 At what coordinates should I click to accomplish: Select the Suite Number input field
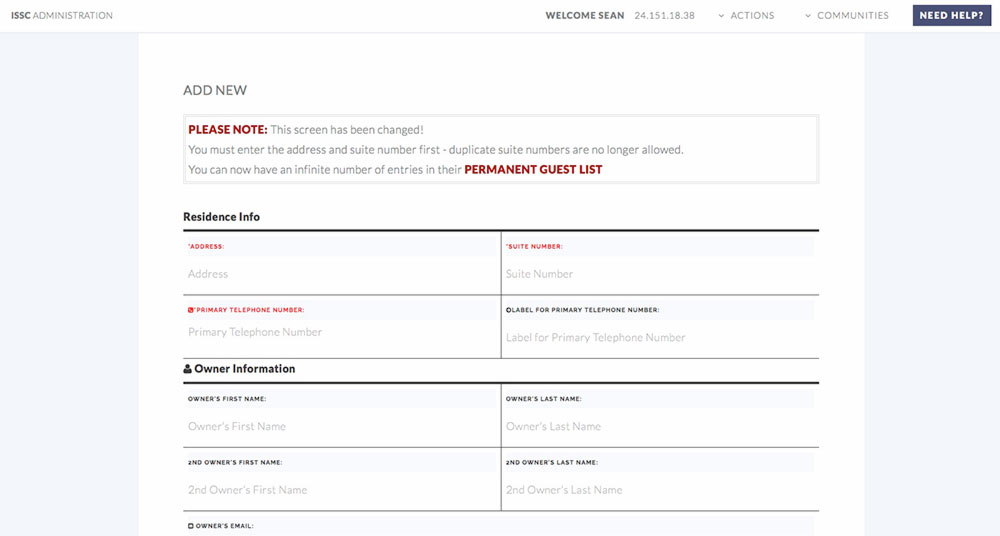[x=659, y=274]
